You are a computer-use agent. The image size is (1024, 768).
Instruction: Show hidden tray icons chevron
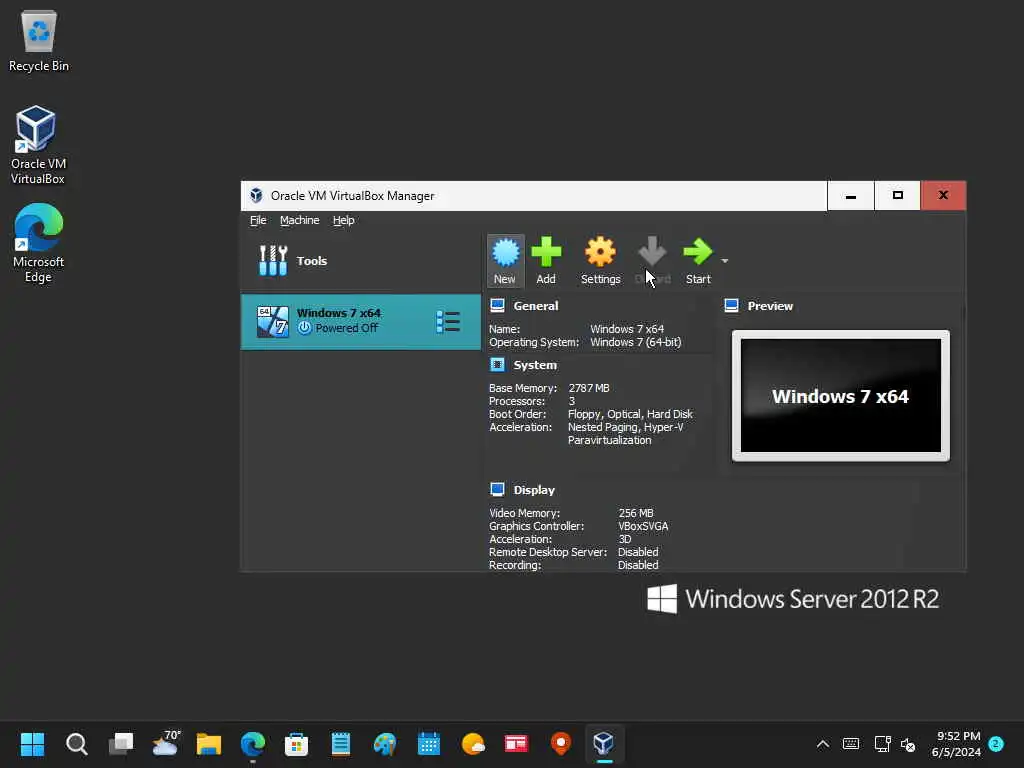[823, 744]
